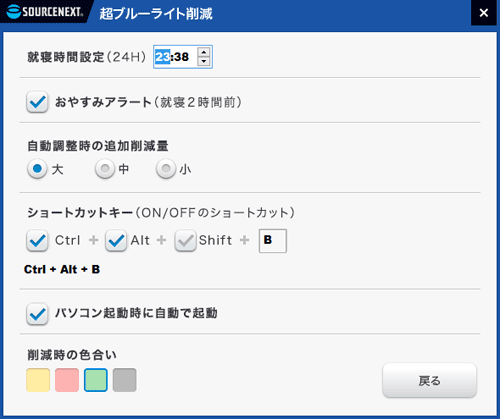The image size is (500, 419).
Task: Click the shortcut key letter box B
Action: (273, 241)
